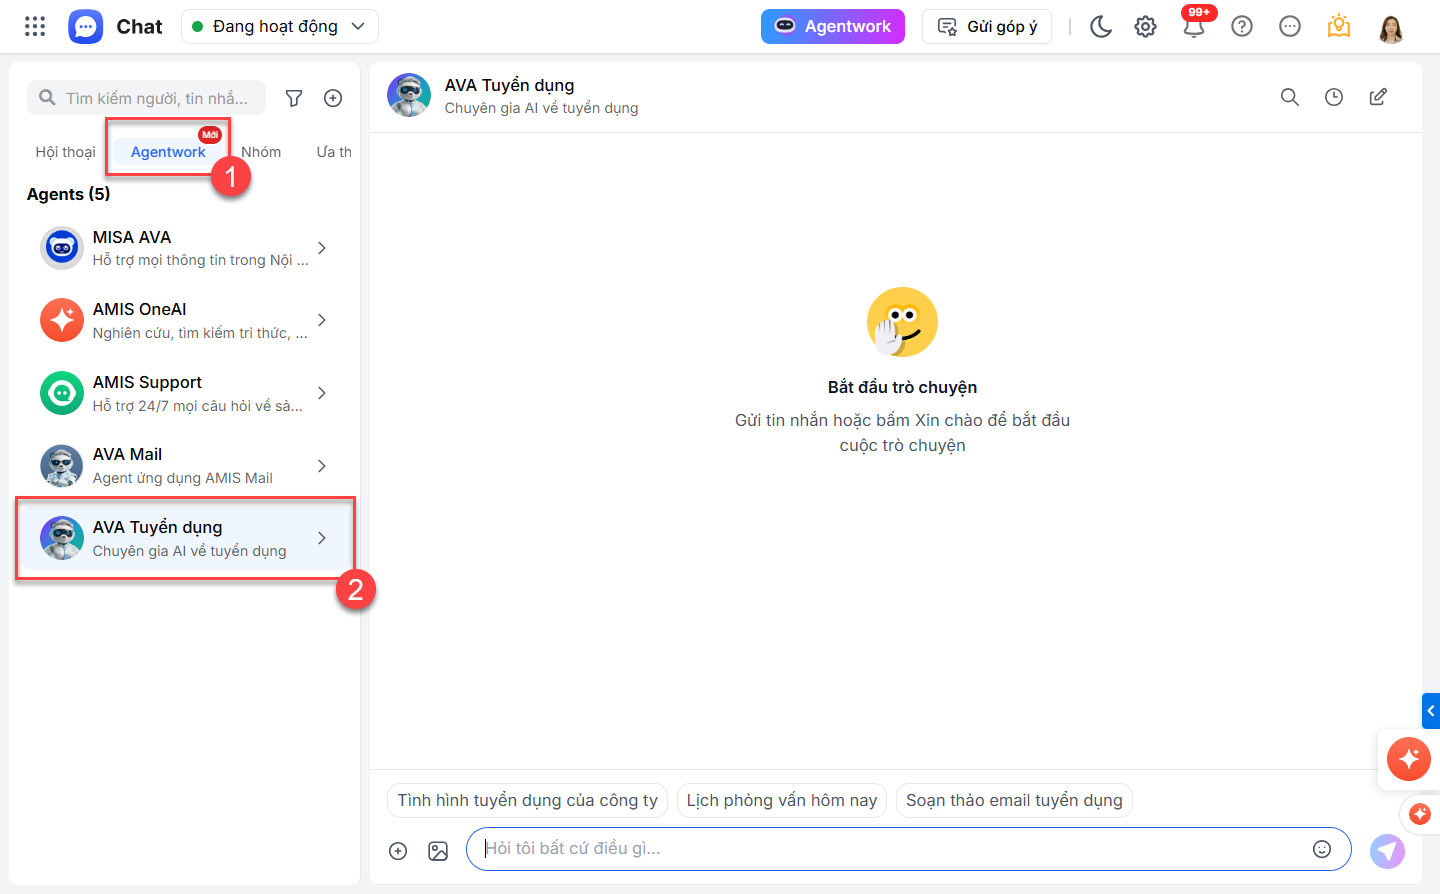Image resolution: width=1440 pixels, height=894 pixels.
Task: Open notifications bell with 99+ badge
Action: (x=1194, y=25)
